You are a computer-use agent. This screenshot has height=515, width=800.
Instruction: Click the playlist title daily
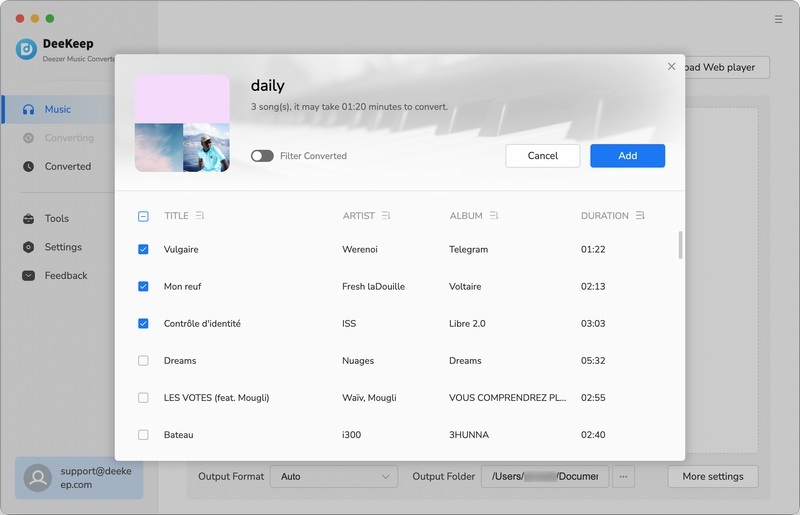(267, 85)
